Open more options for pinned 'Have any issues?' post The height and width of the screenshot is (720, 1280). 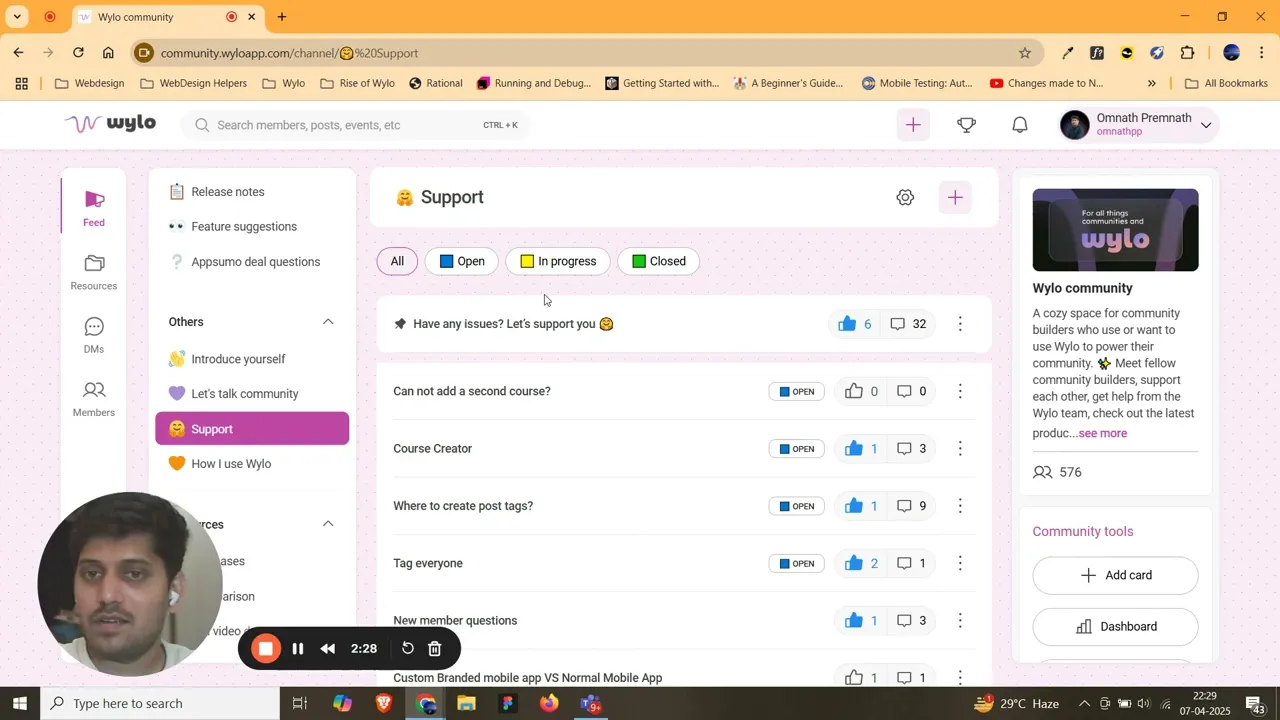point(960,324)
